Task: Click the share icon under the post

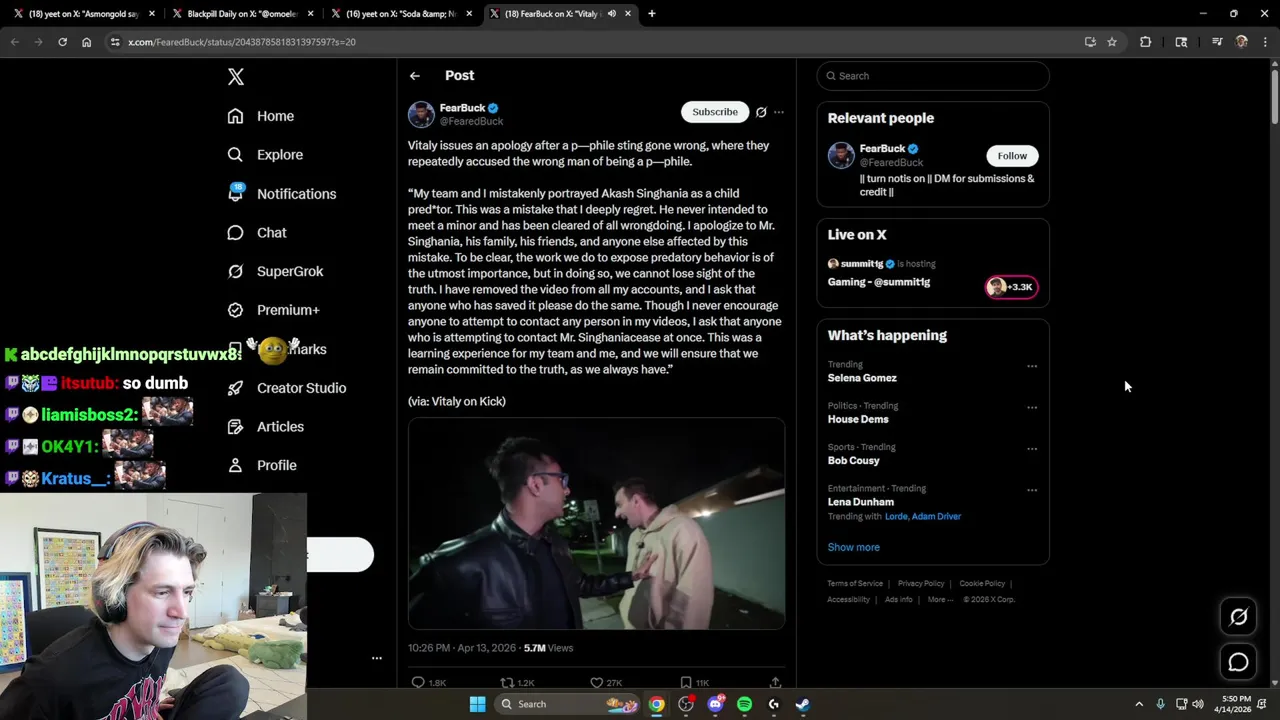Action: pyautogui.click(x=775, y=683)
